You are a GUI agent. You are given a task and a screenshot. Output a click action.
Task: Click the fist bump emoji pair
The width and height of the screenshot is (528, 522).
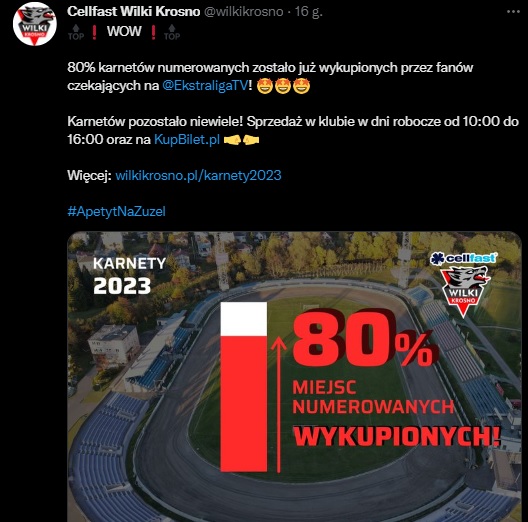[x=241, y=139]
